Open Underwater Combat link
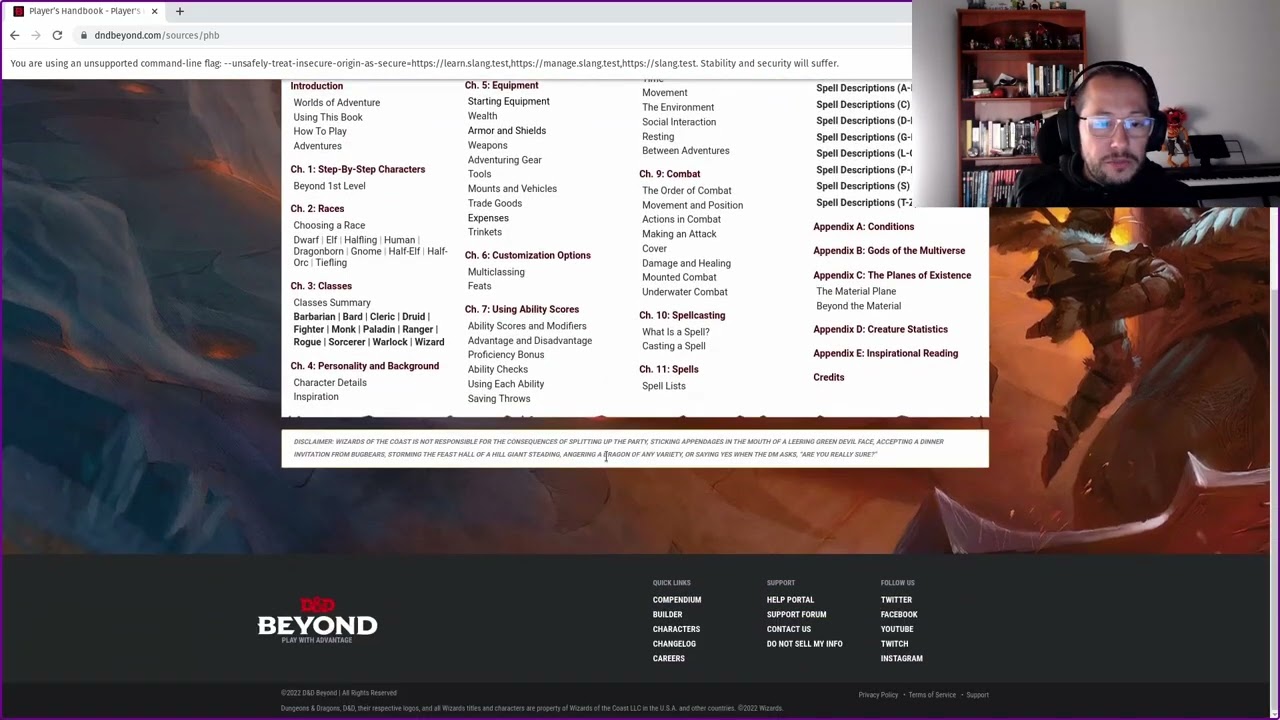The image size is (1280, 720). point(685,292)
